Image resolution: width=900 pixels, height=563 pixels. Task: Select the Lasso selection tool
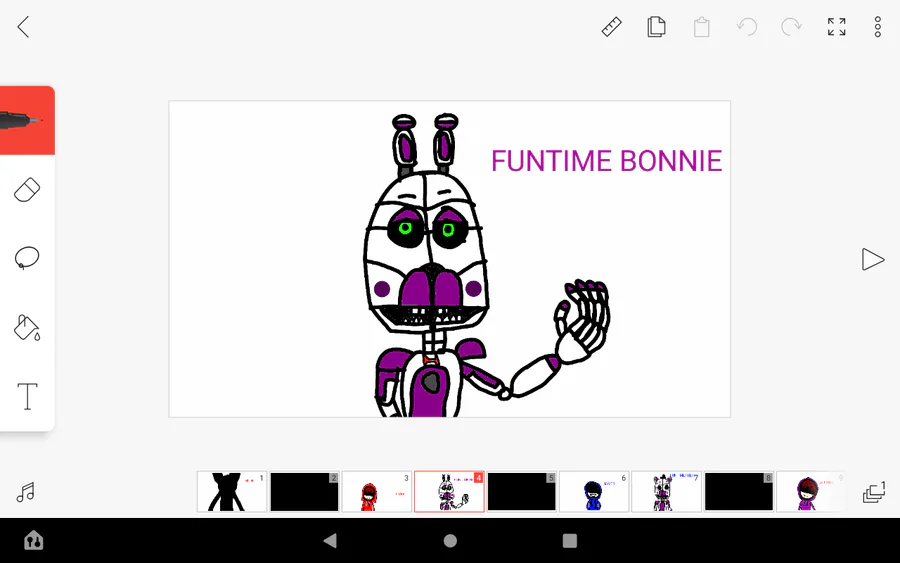pyautogui.click(x=27, y=258)
